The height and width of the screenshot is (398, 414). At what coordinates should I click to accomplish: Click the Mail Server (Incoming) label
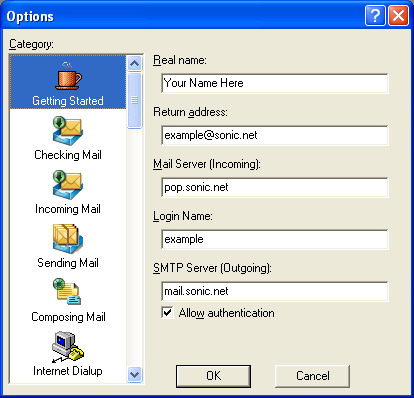pyautogui.click(x=207, y=164)
